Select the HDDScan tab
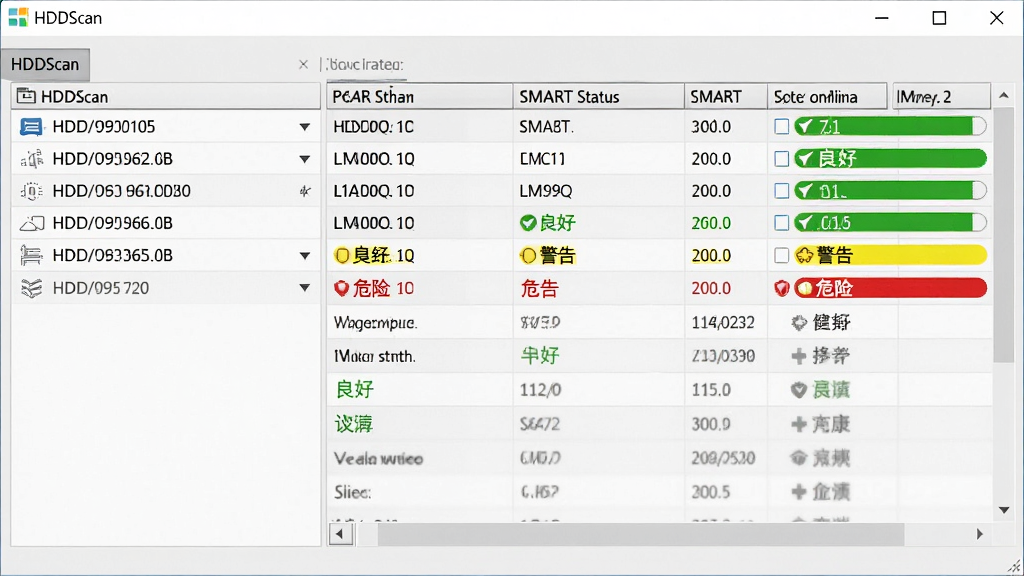Image resolution: width=1024 pixels, height=576 pixels. (x=45, y=64)
